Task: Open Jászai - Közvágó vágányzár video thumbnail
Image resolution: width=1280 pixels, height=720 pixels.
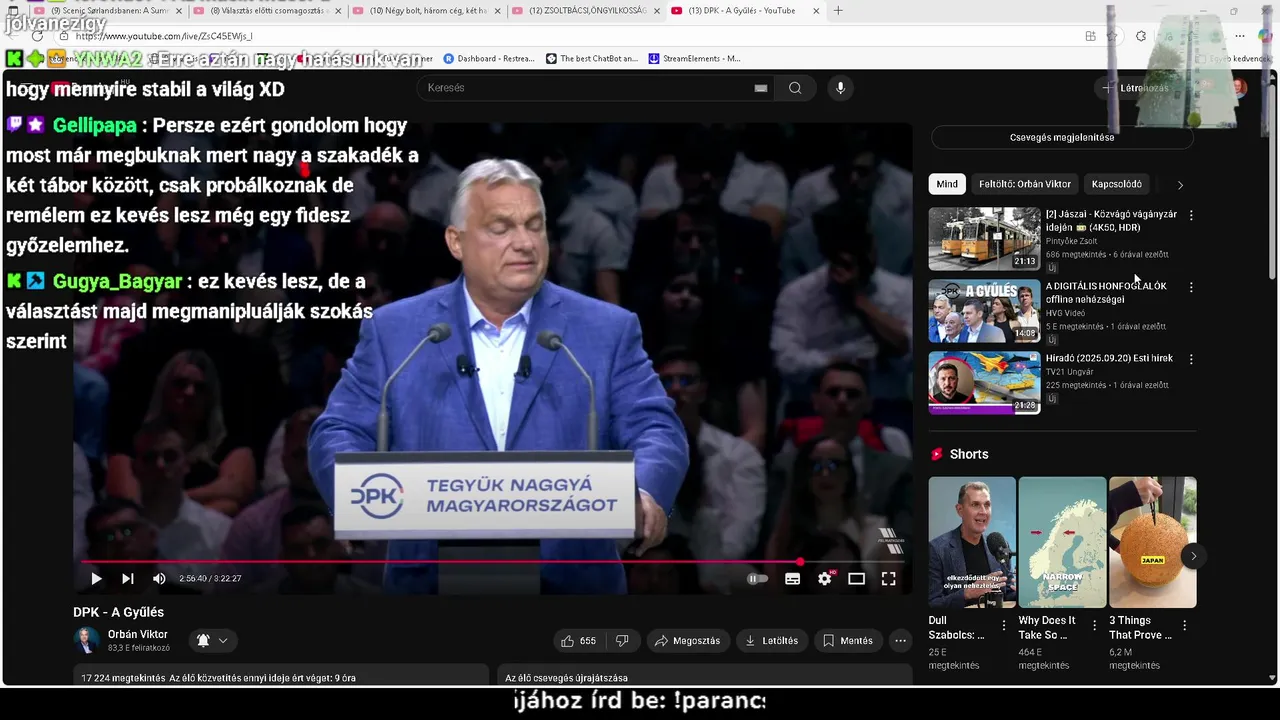Action: tap(984, 239)
